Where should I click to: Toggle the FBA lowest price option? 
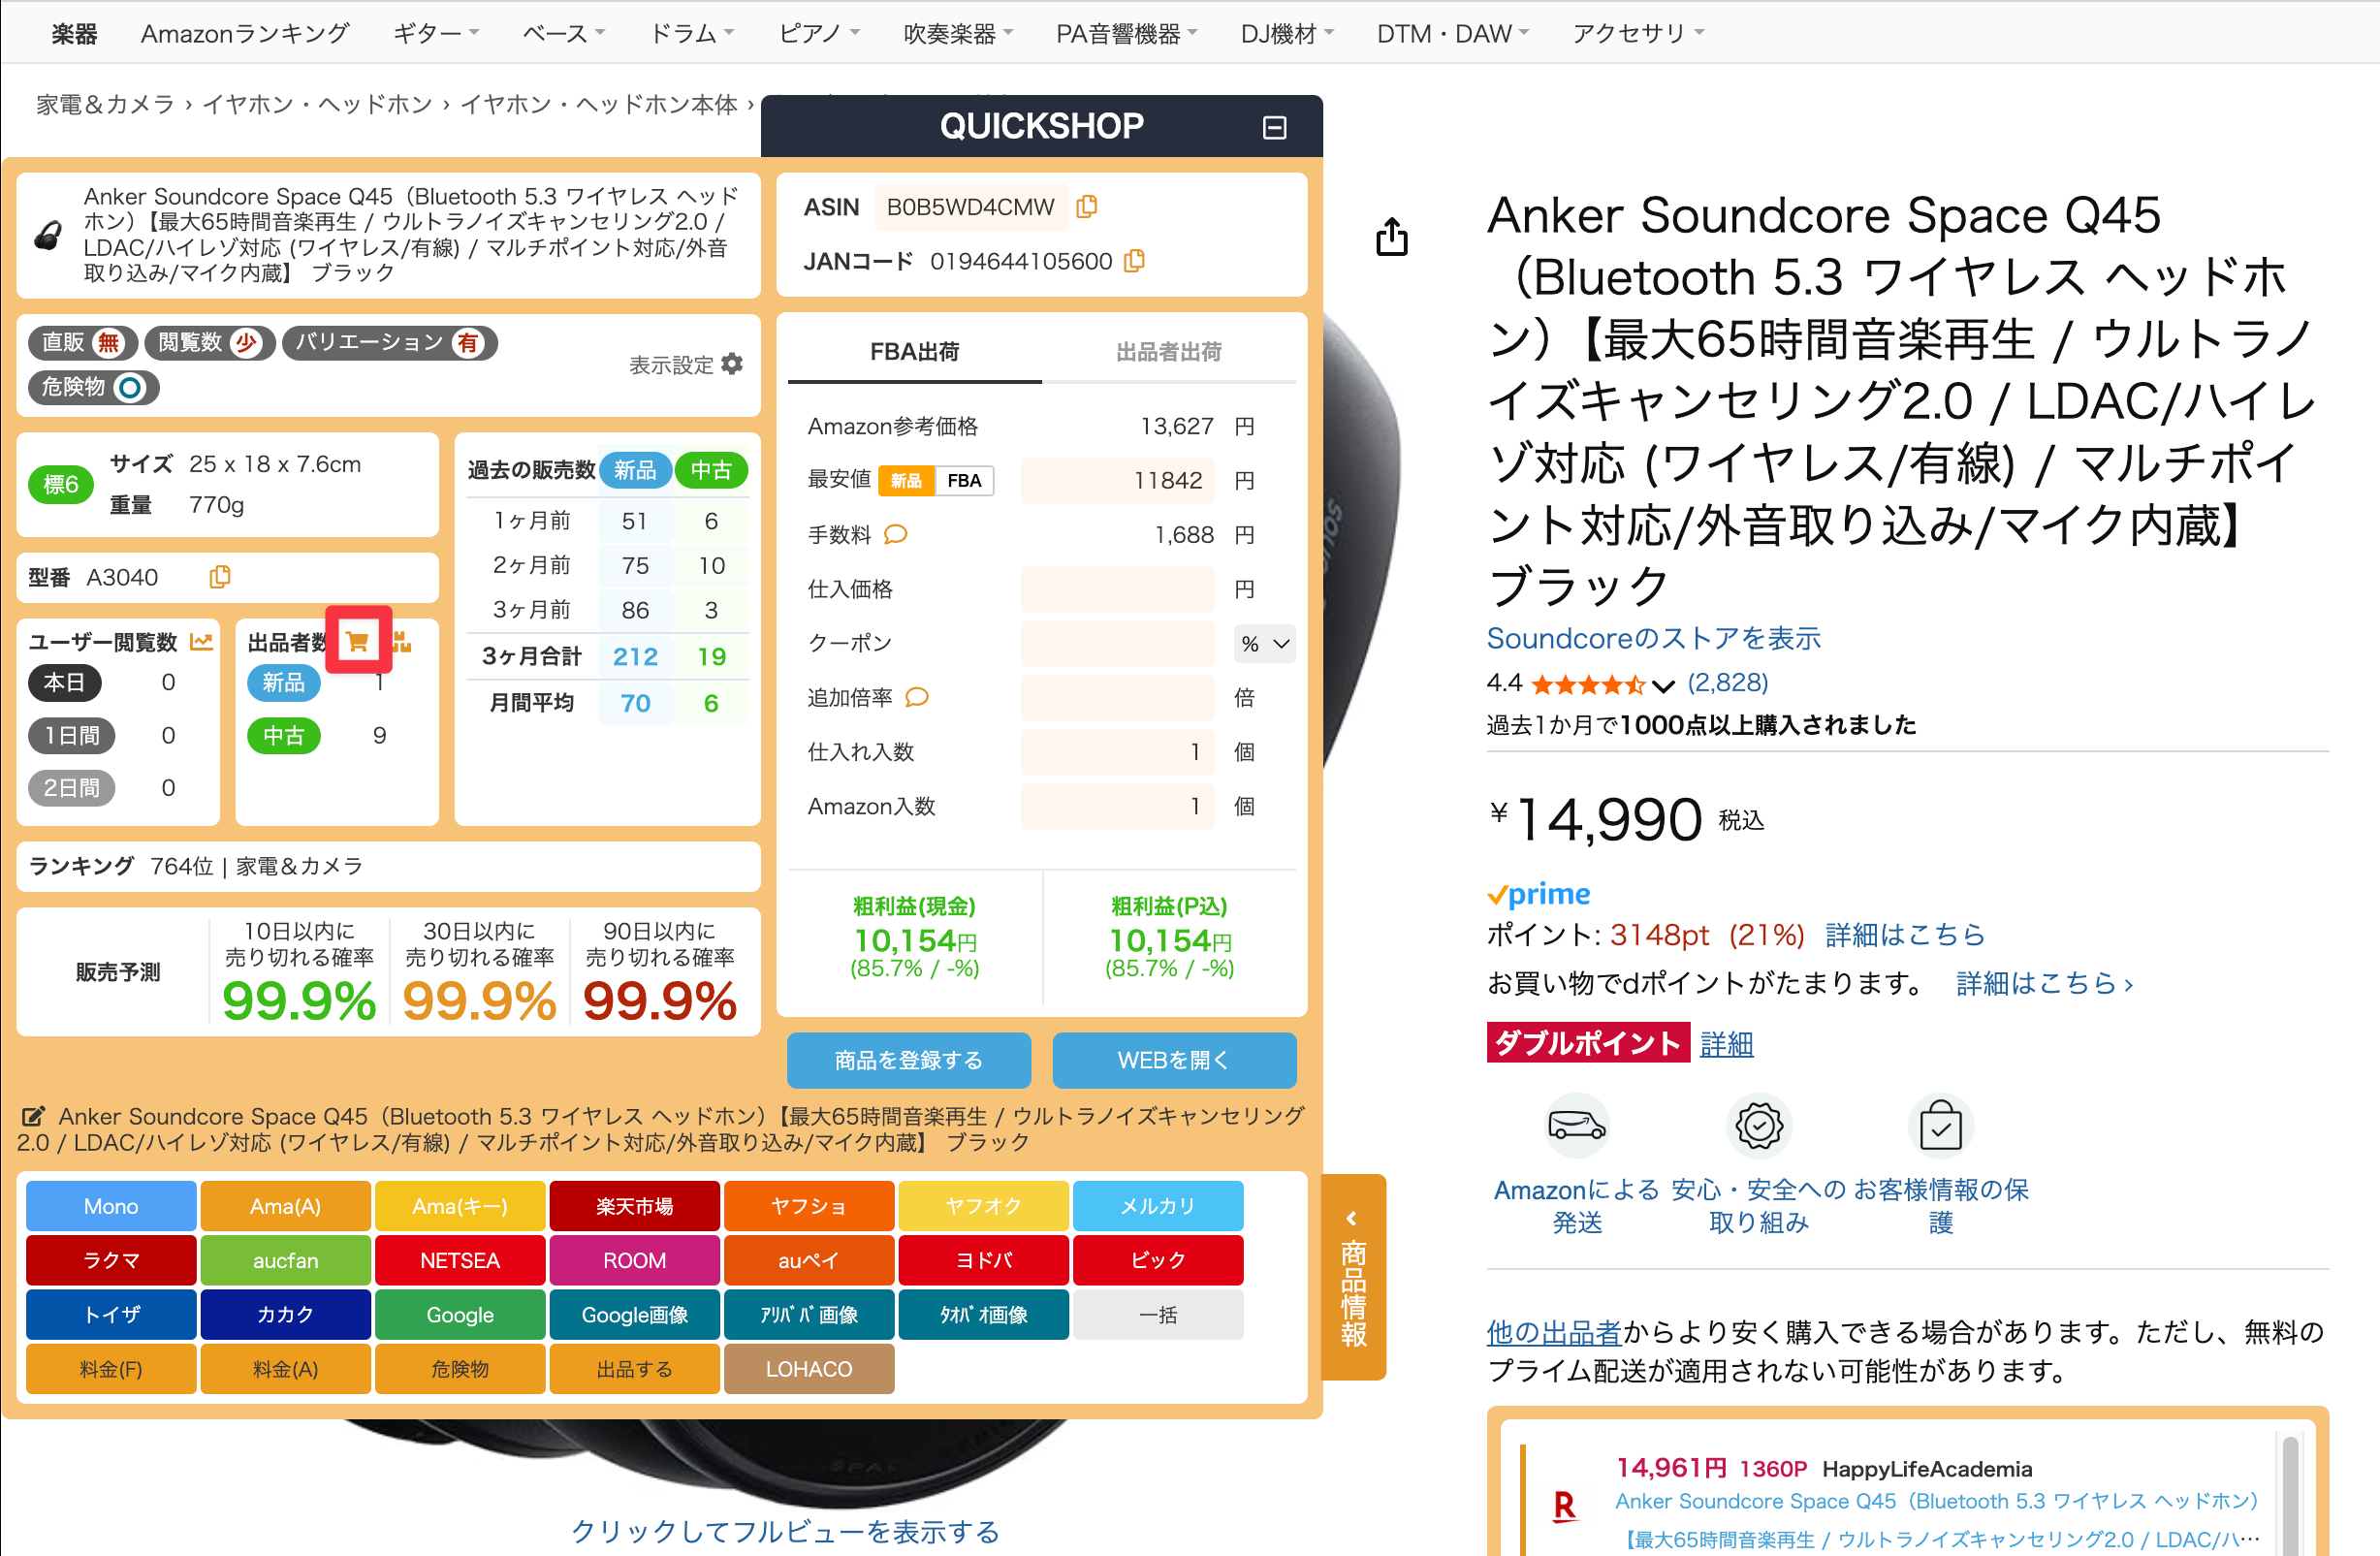click(x=964, y=481)
